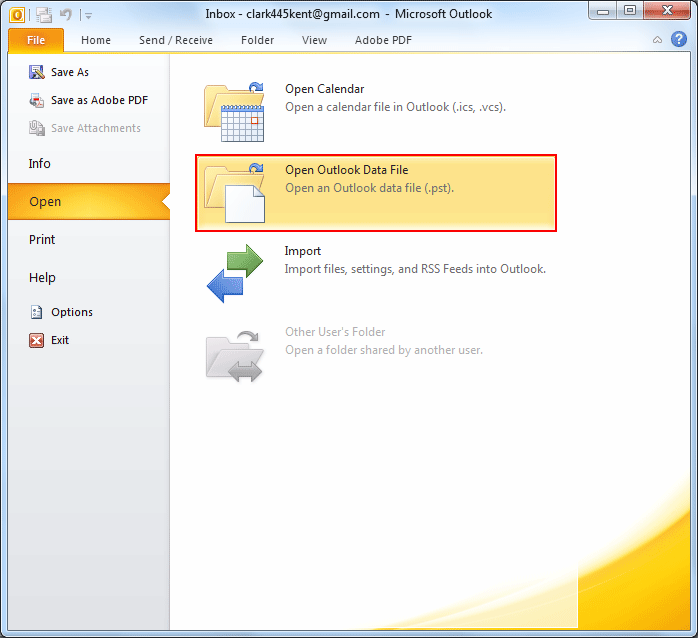Minimize the ribbon with the caret icon
698x638 pixels.
point(657,40)
